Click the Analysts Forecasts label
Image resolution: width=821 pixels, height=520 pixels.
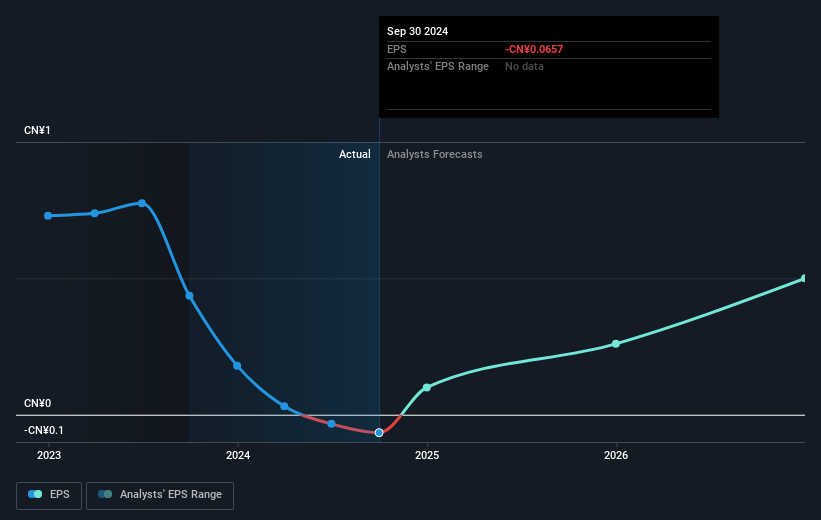click(435, 154)
